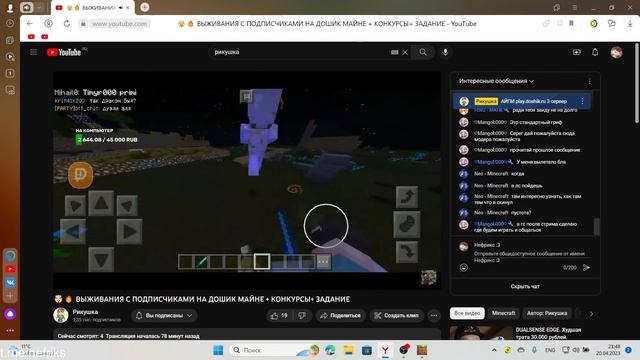This screenshot has width=640, height=360.
Task: Open the Рикушка channel name link
Action: (85, 312)
